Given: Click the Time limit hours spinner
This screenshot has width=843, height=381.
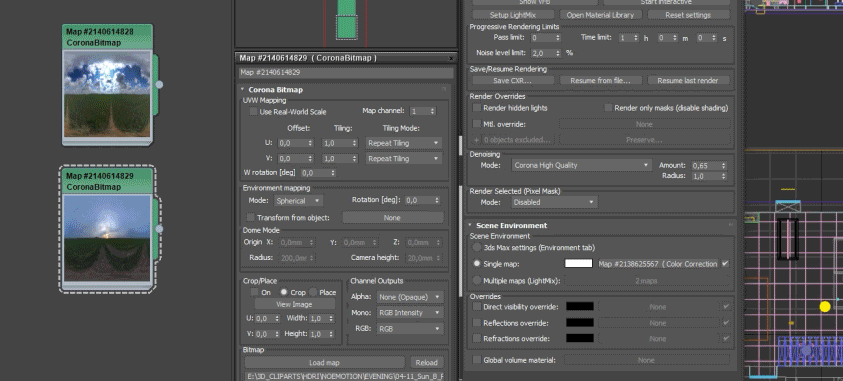Looking at the screenshot, I should coord(636,38).
